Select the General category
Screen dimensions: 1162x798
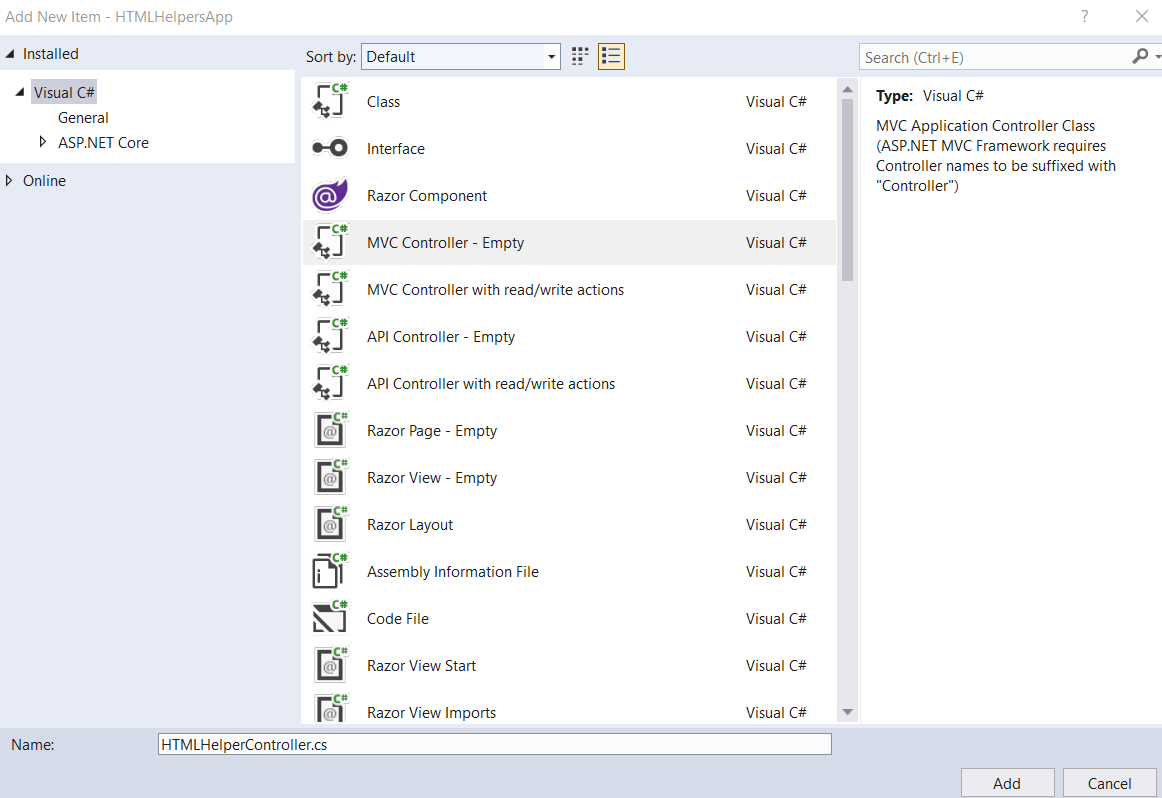[83, 118]
